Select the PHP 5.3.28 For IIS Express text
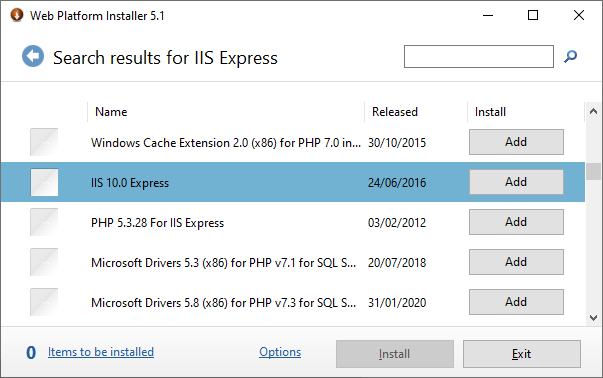This screenshot has height=378, width=603. pyautogui.click(x=157, y=223)
